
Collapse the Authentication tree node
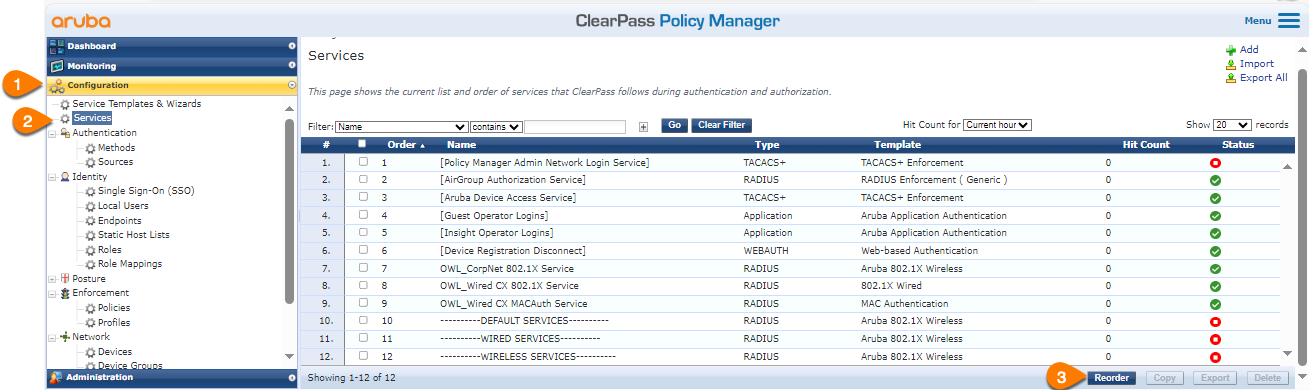pyautogui.click(x=52, y=133)
